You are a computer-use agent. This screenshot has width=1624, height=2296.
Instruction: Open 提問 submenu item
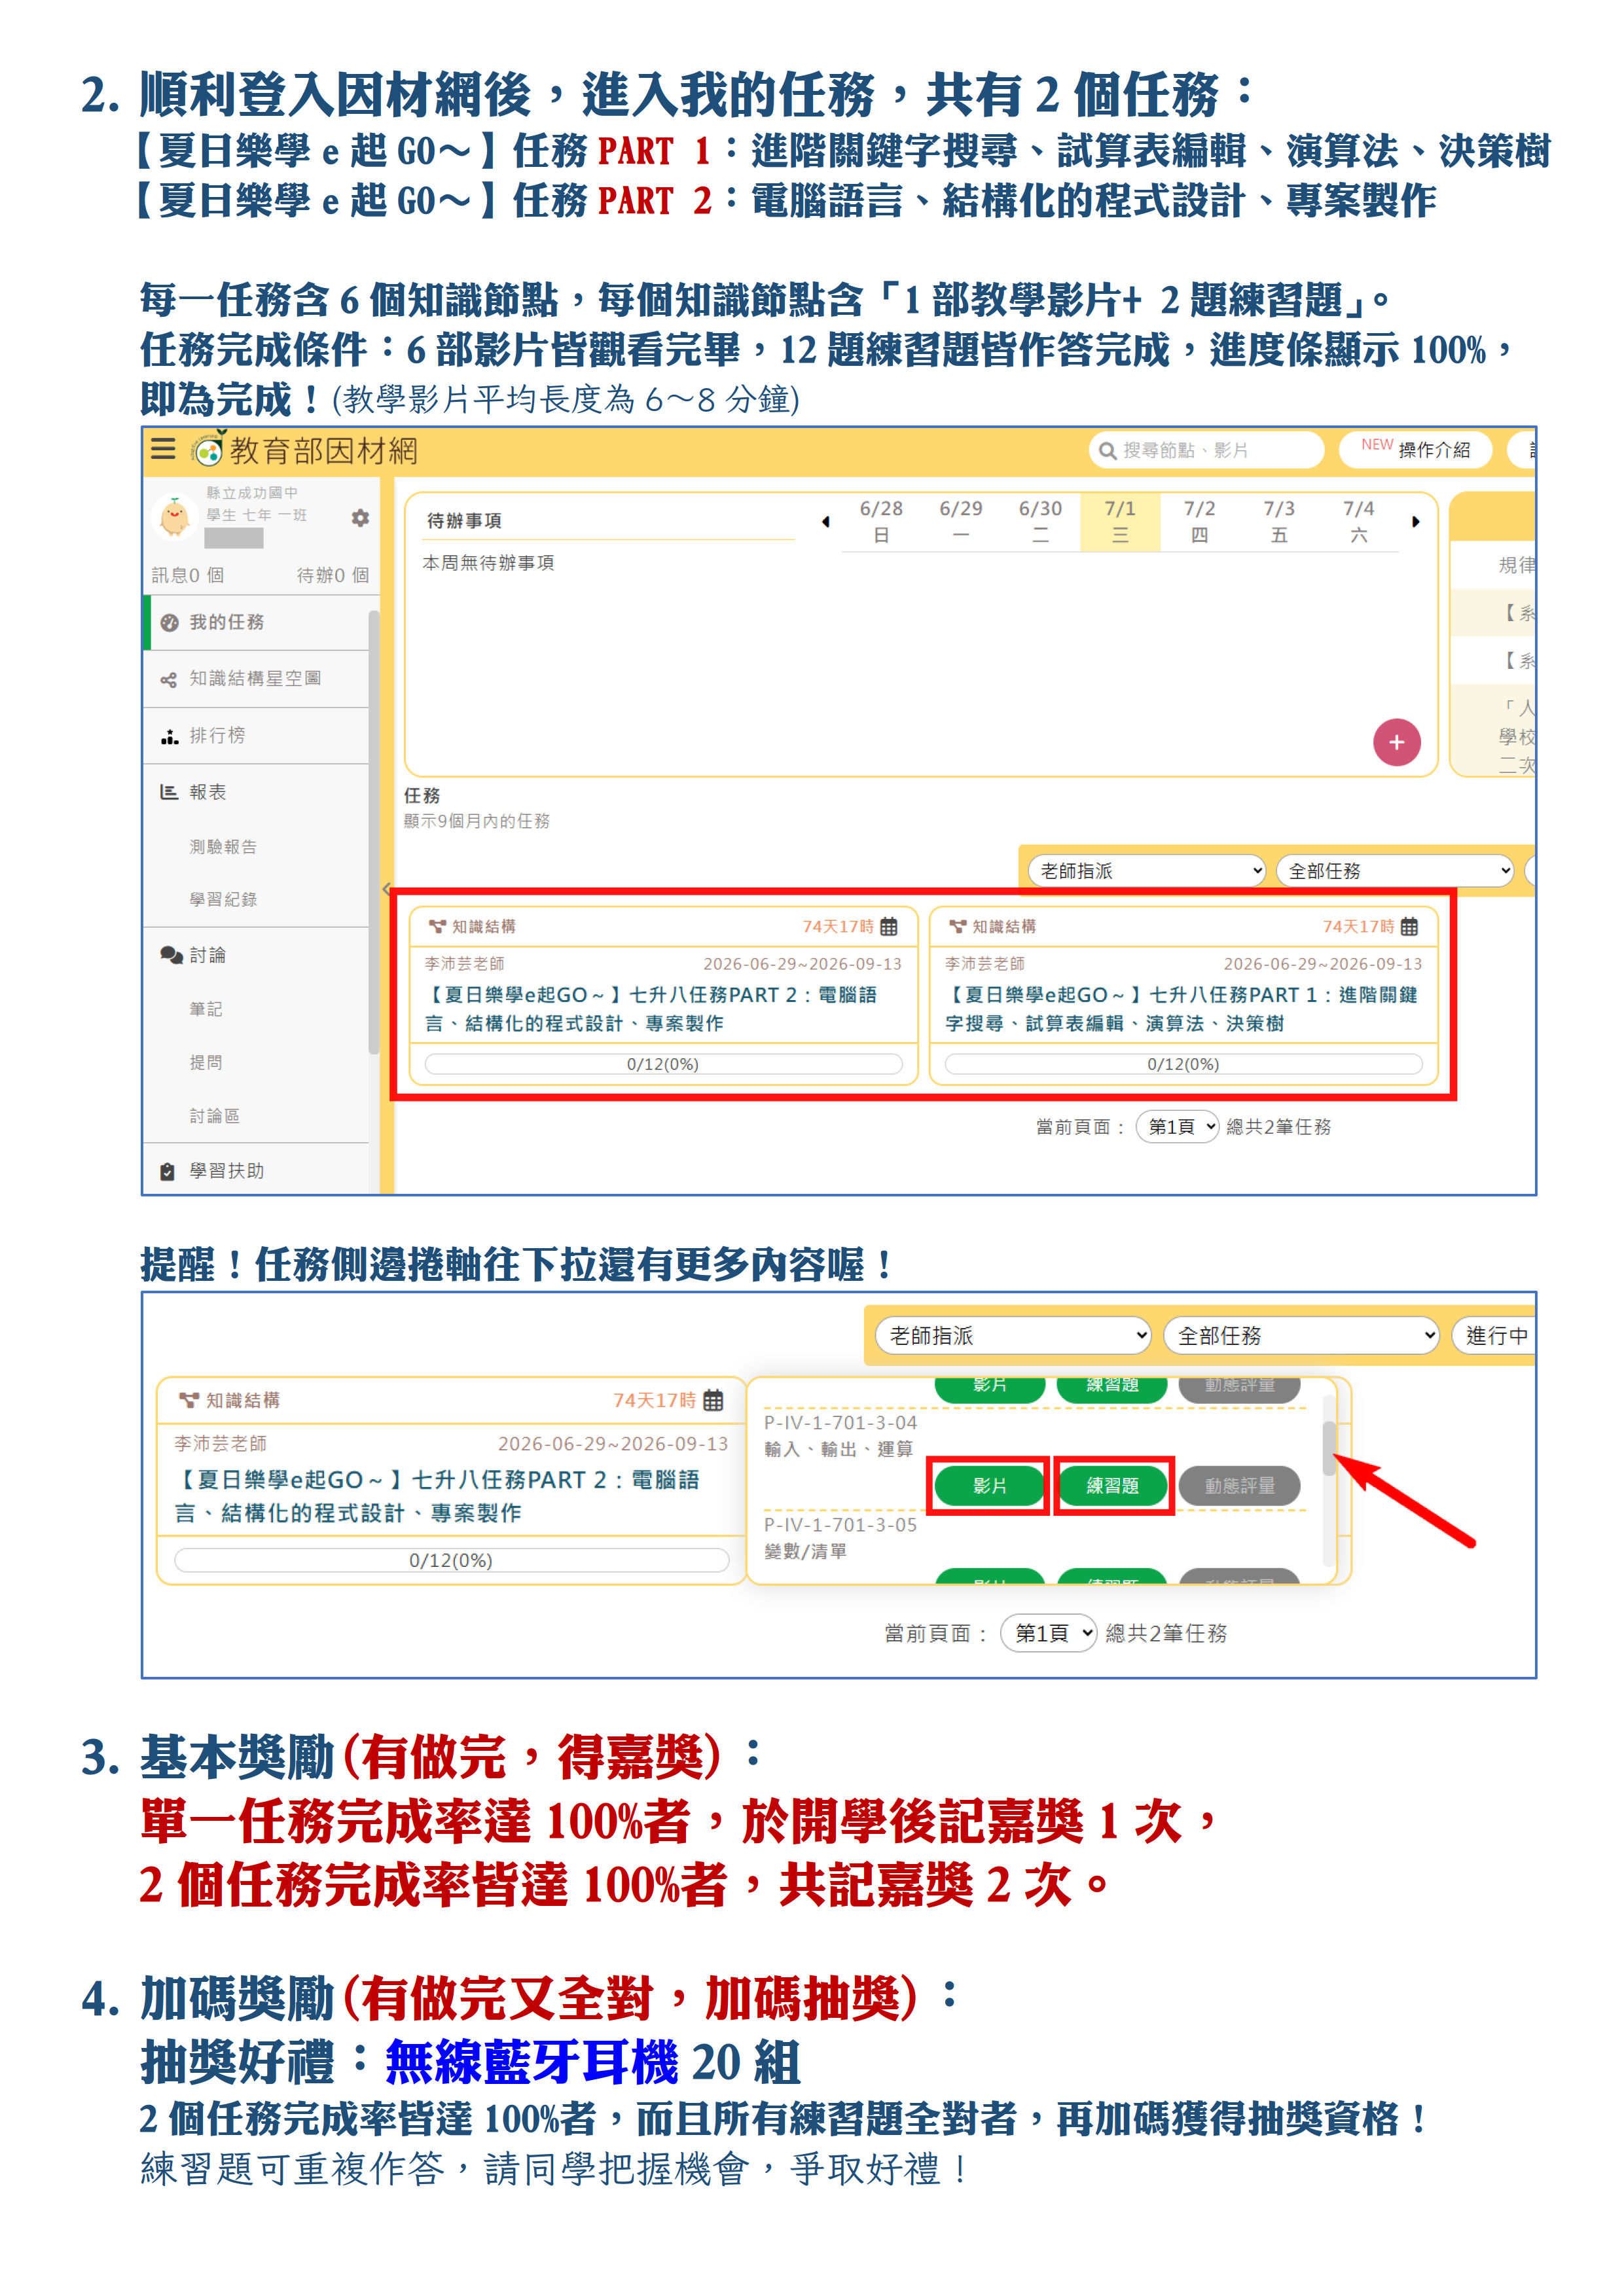point(206,1062)
